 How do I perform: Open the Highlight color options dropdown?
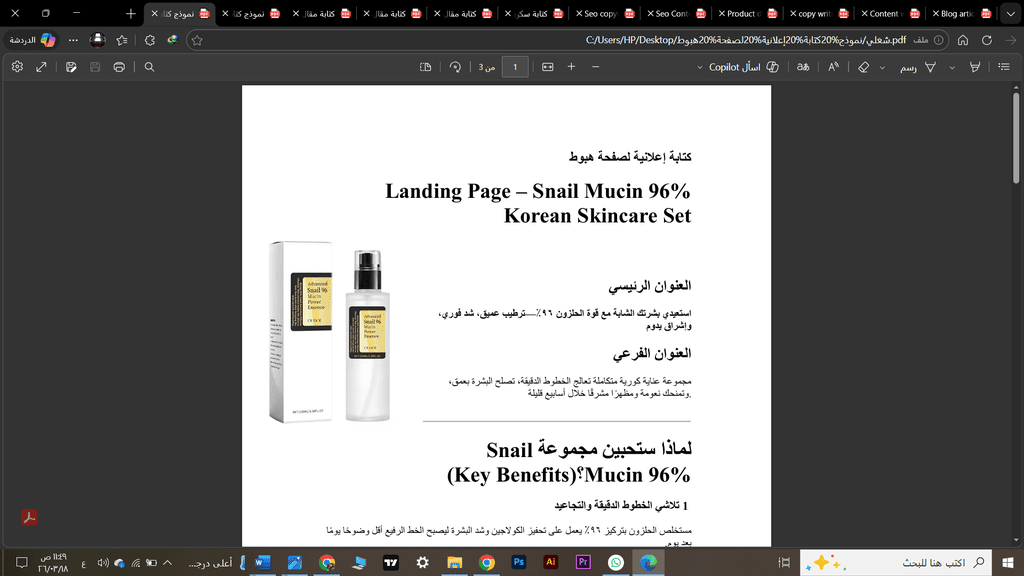952,67
